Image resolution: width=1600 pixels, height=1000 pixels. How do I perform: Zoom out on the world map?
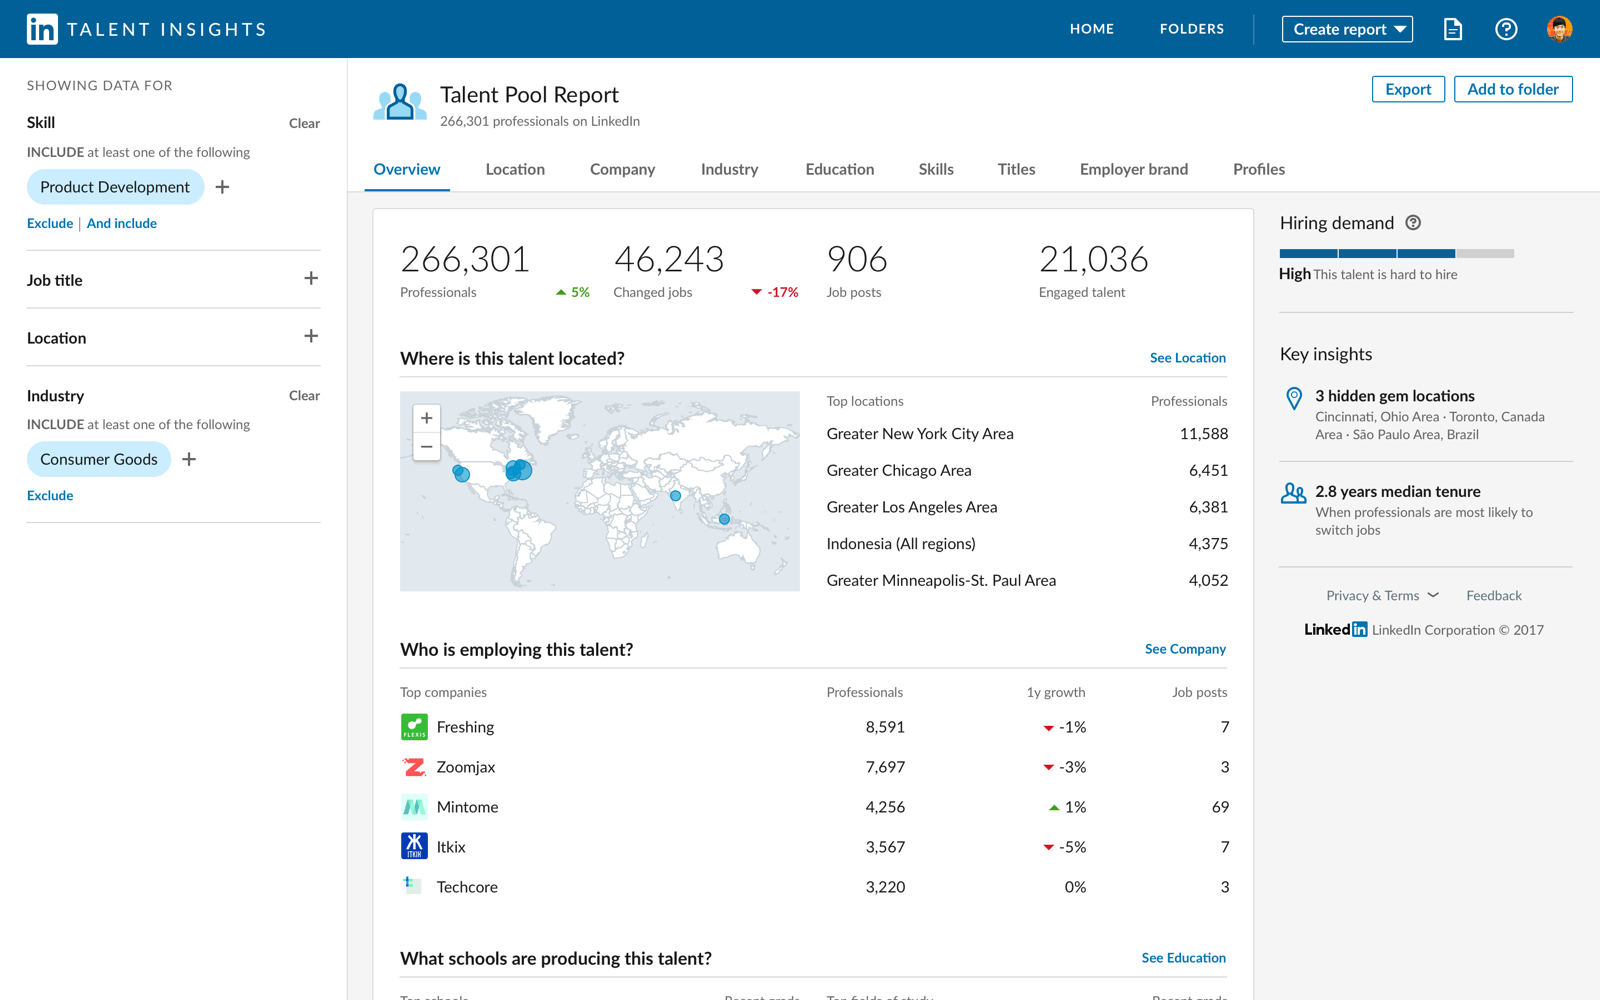click(426, 446)
